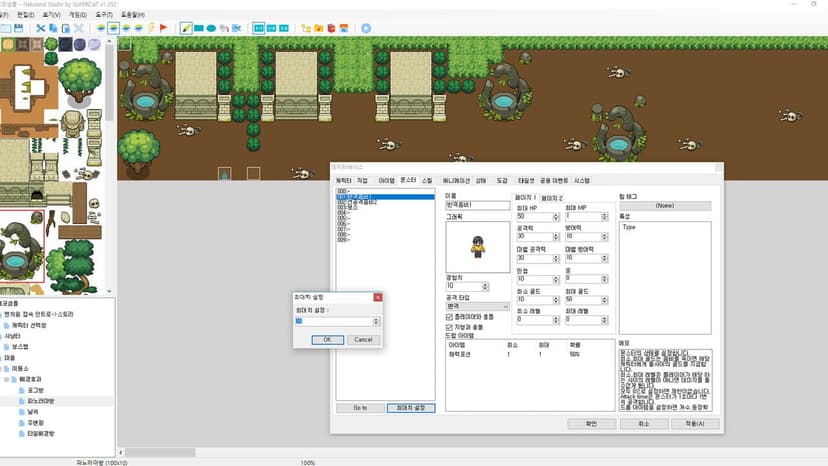Select the pencil draw tool in toolbar
The height and width of the screenshot is (466, 828).
coord(186,28)
